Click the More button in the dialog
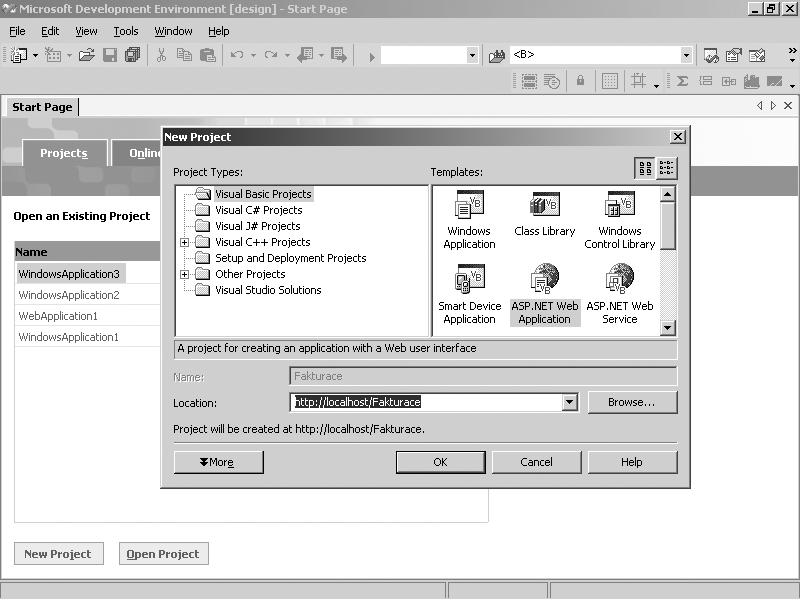Image resolution: width=800 pixels, height=600 pixels. tap(218, 462)
